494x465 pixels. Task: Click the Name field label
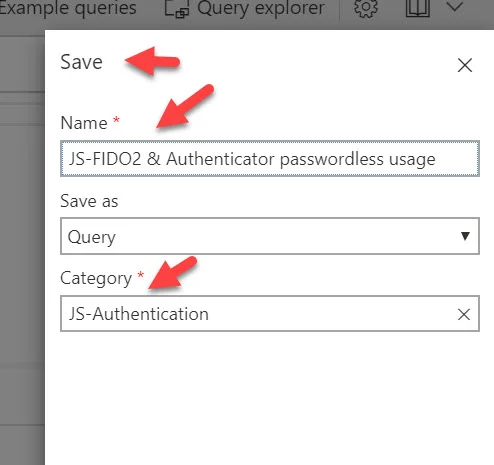84,123
